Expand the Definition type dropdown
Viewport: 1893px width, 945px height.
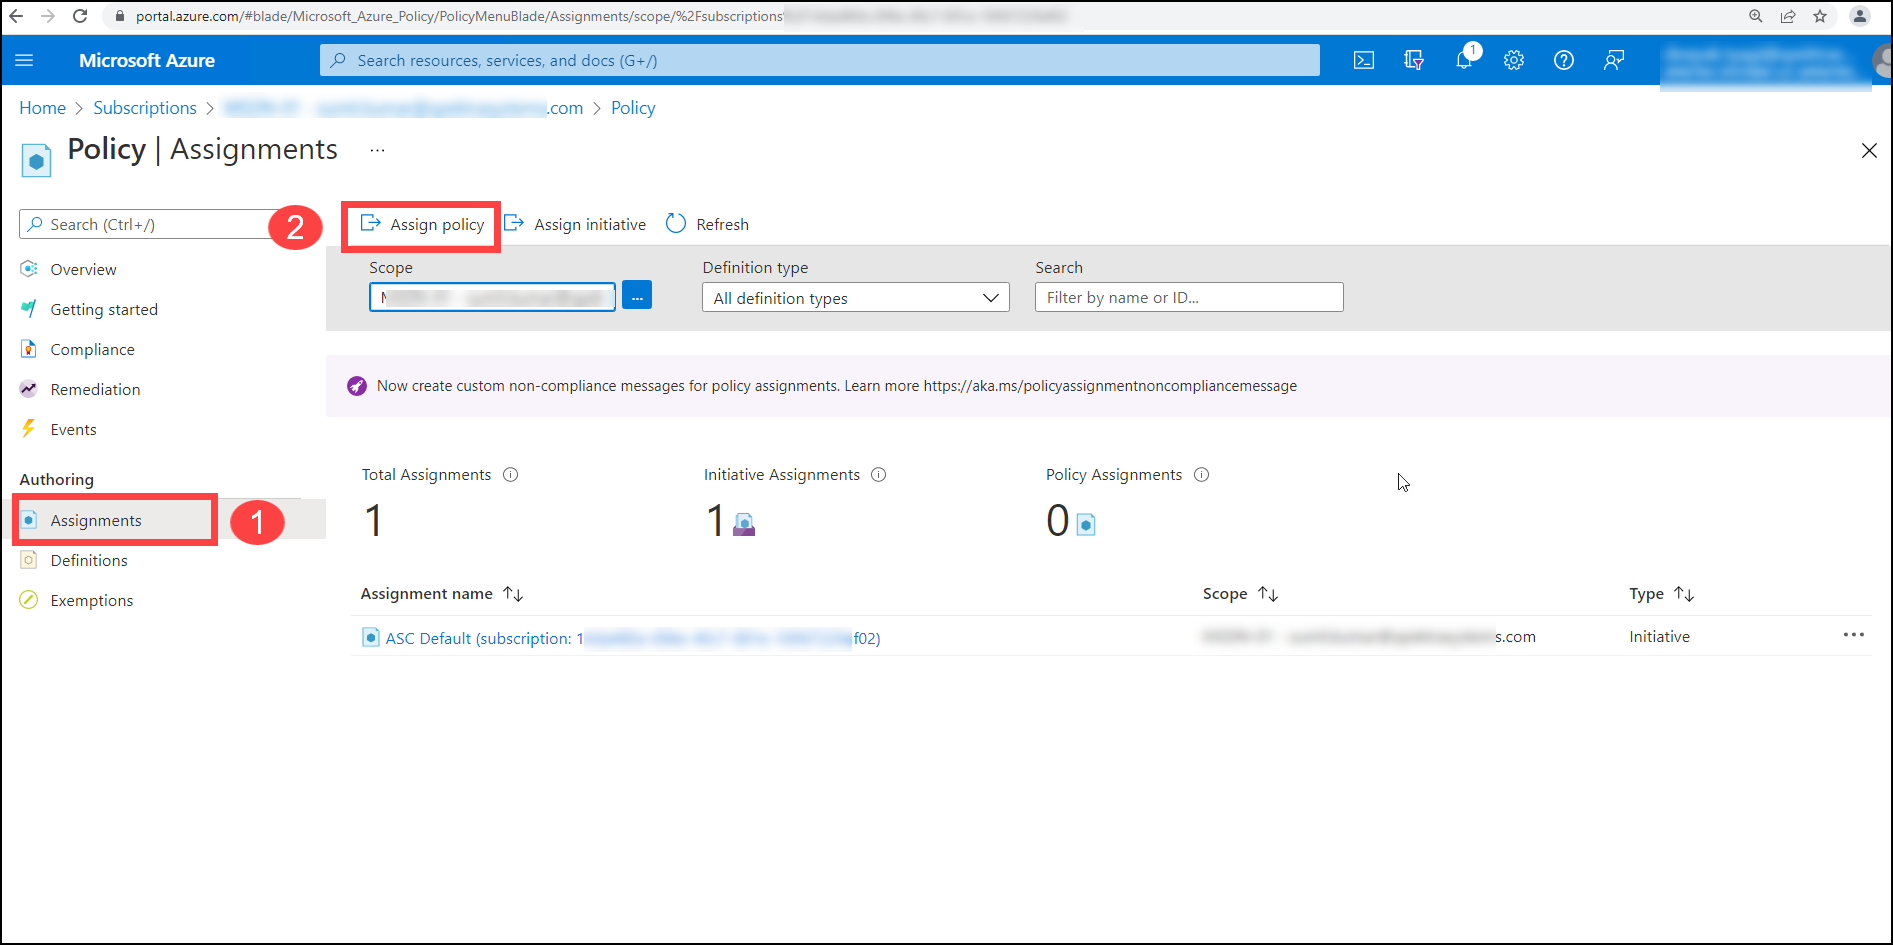coord(856,298)
